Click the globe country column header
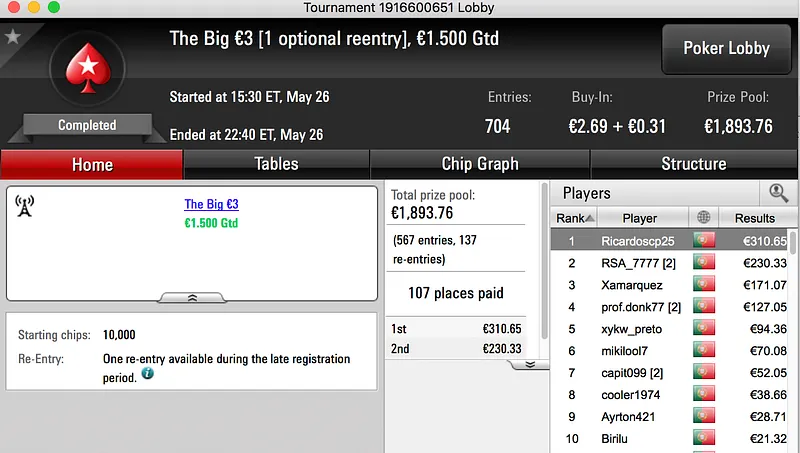 (x=703, y=218)
